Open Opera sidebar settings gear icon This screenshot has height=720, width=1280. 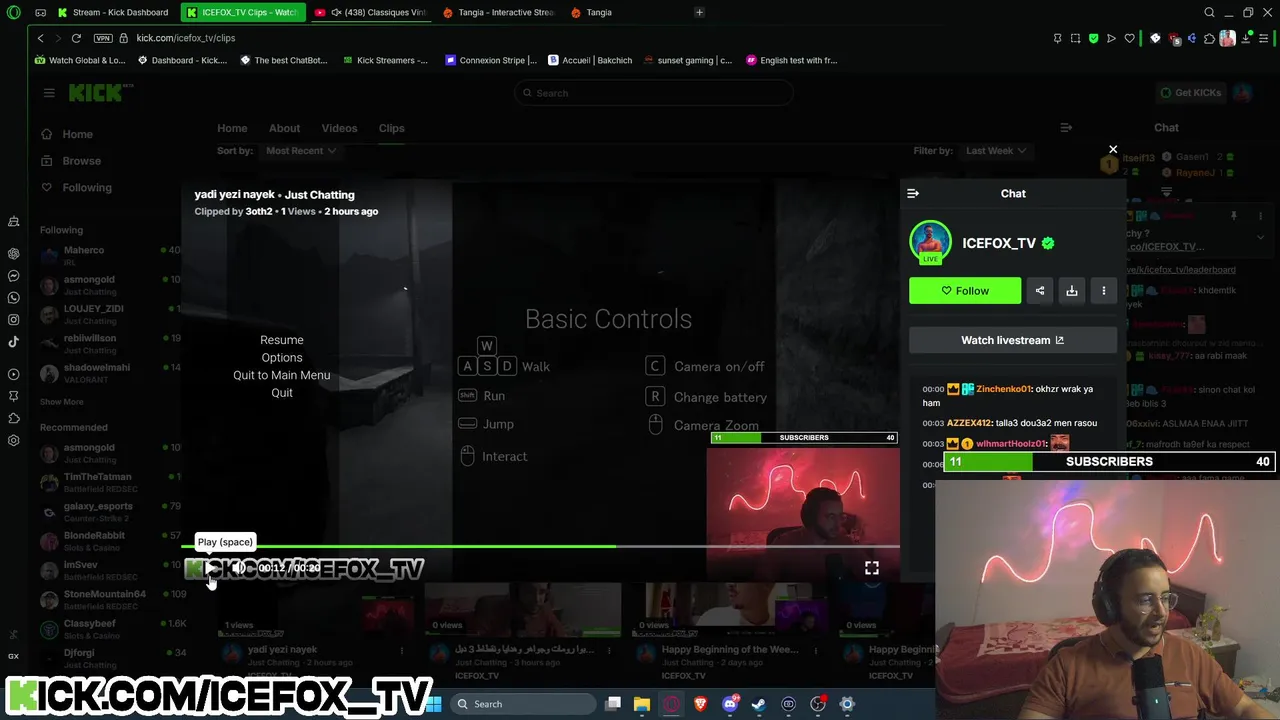pos(13,440)
